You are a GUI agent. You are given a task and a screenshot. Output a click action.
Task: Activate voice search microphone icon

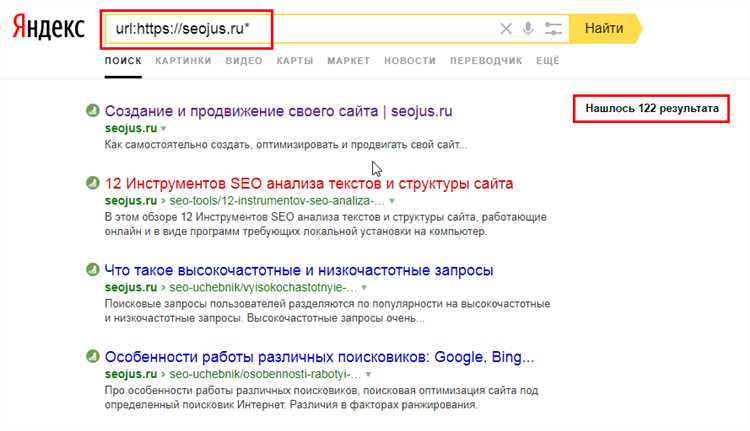coord(528,29)
